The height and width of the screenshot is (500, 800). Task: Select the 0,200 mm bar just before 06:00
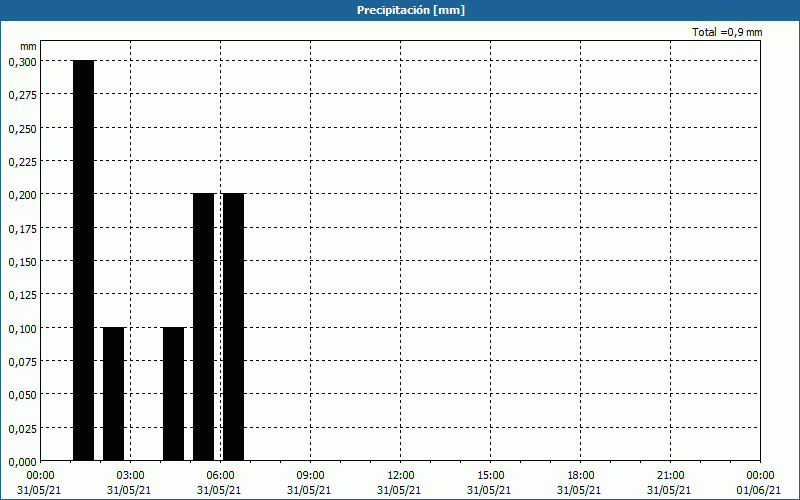coord(204,327)
